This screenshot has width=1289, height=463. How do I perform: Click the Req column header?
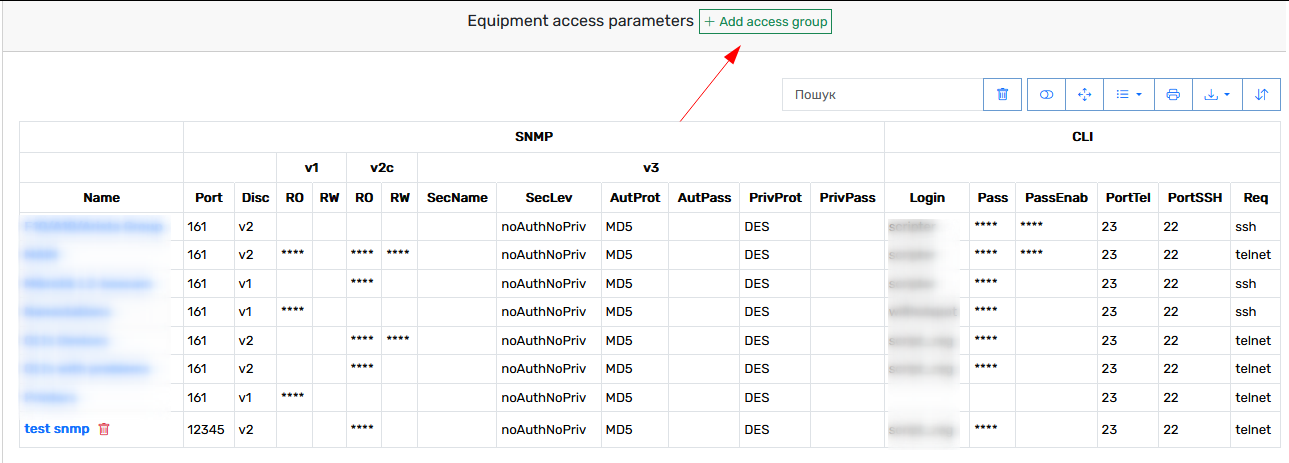click(1255, 198)
